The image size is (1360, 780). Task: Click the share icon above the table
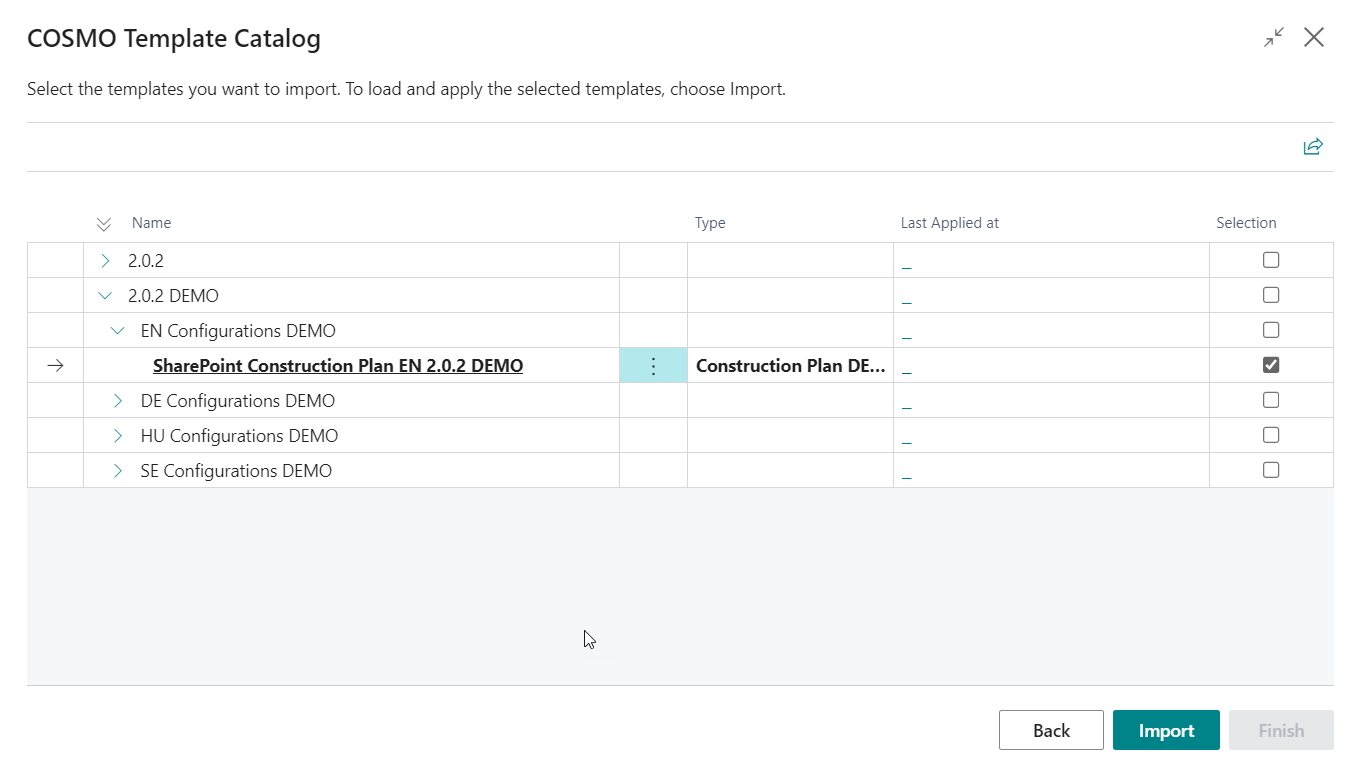coord(1312,147)
